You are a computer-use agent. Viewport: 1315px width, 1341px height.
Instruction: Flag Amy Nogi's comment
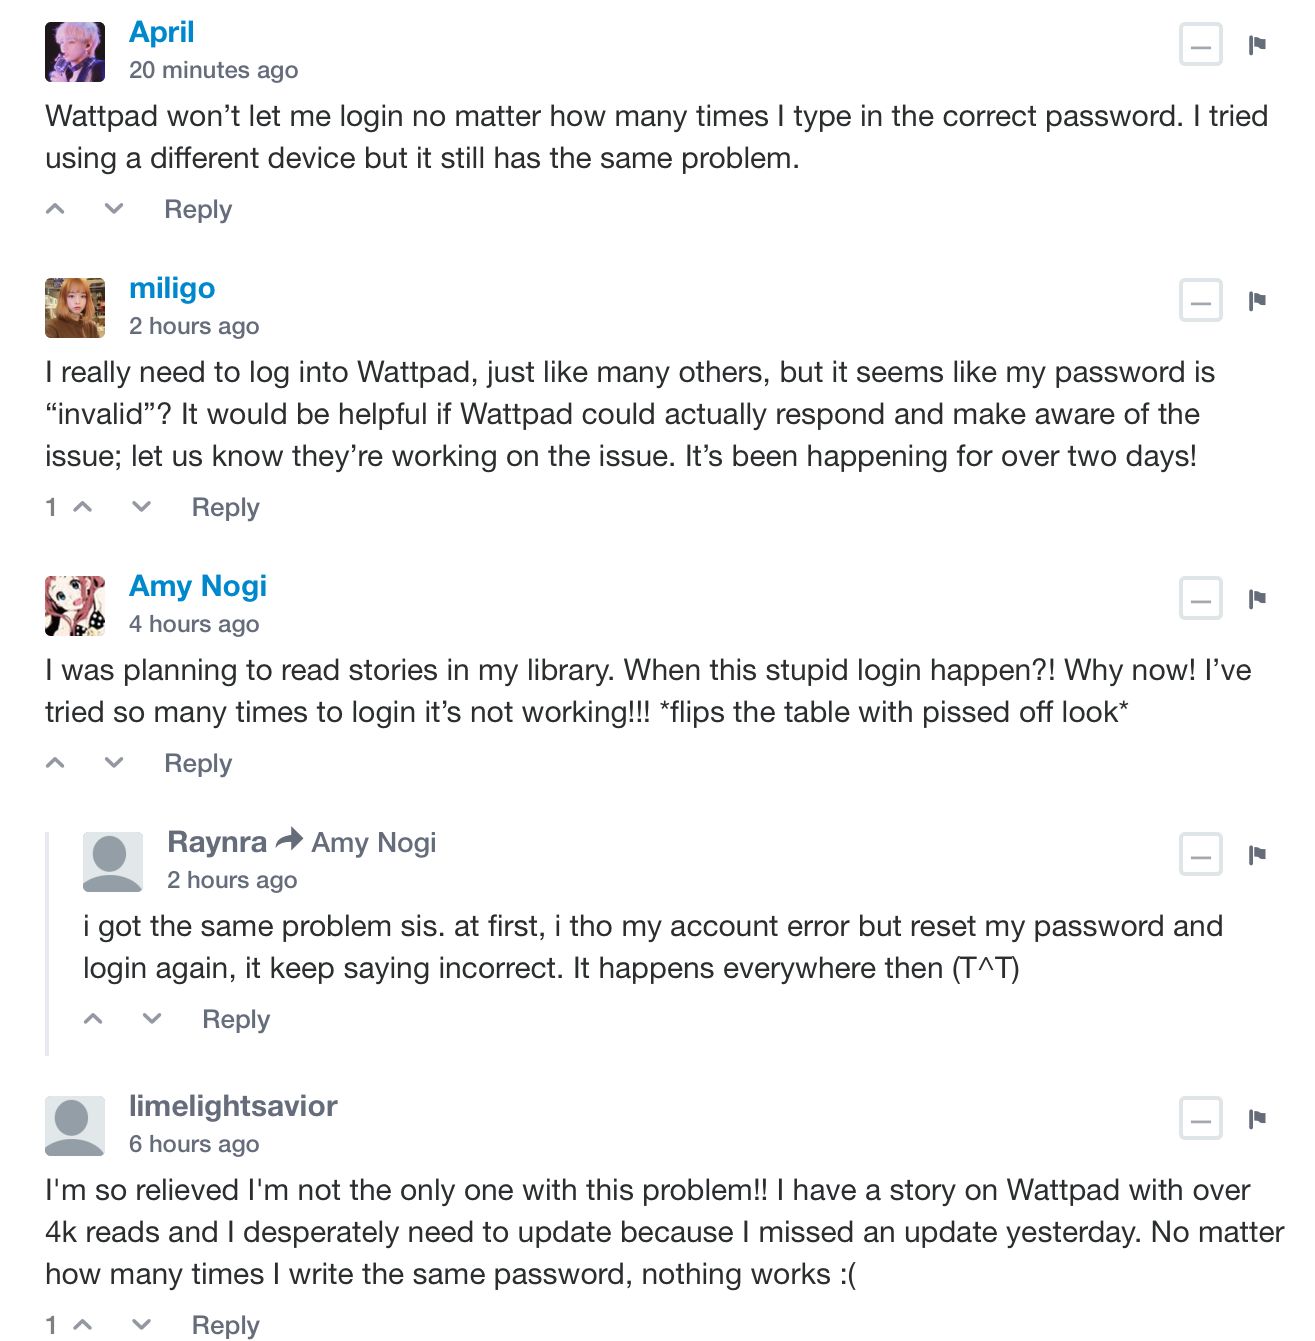(1257, 599)
